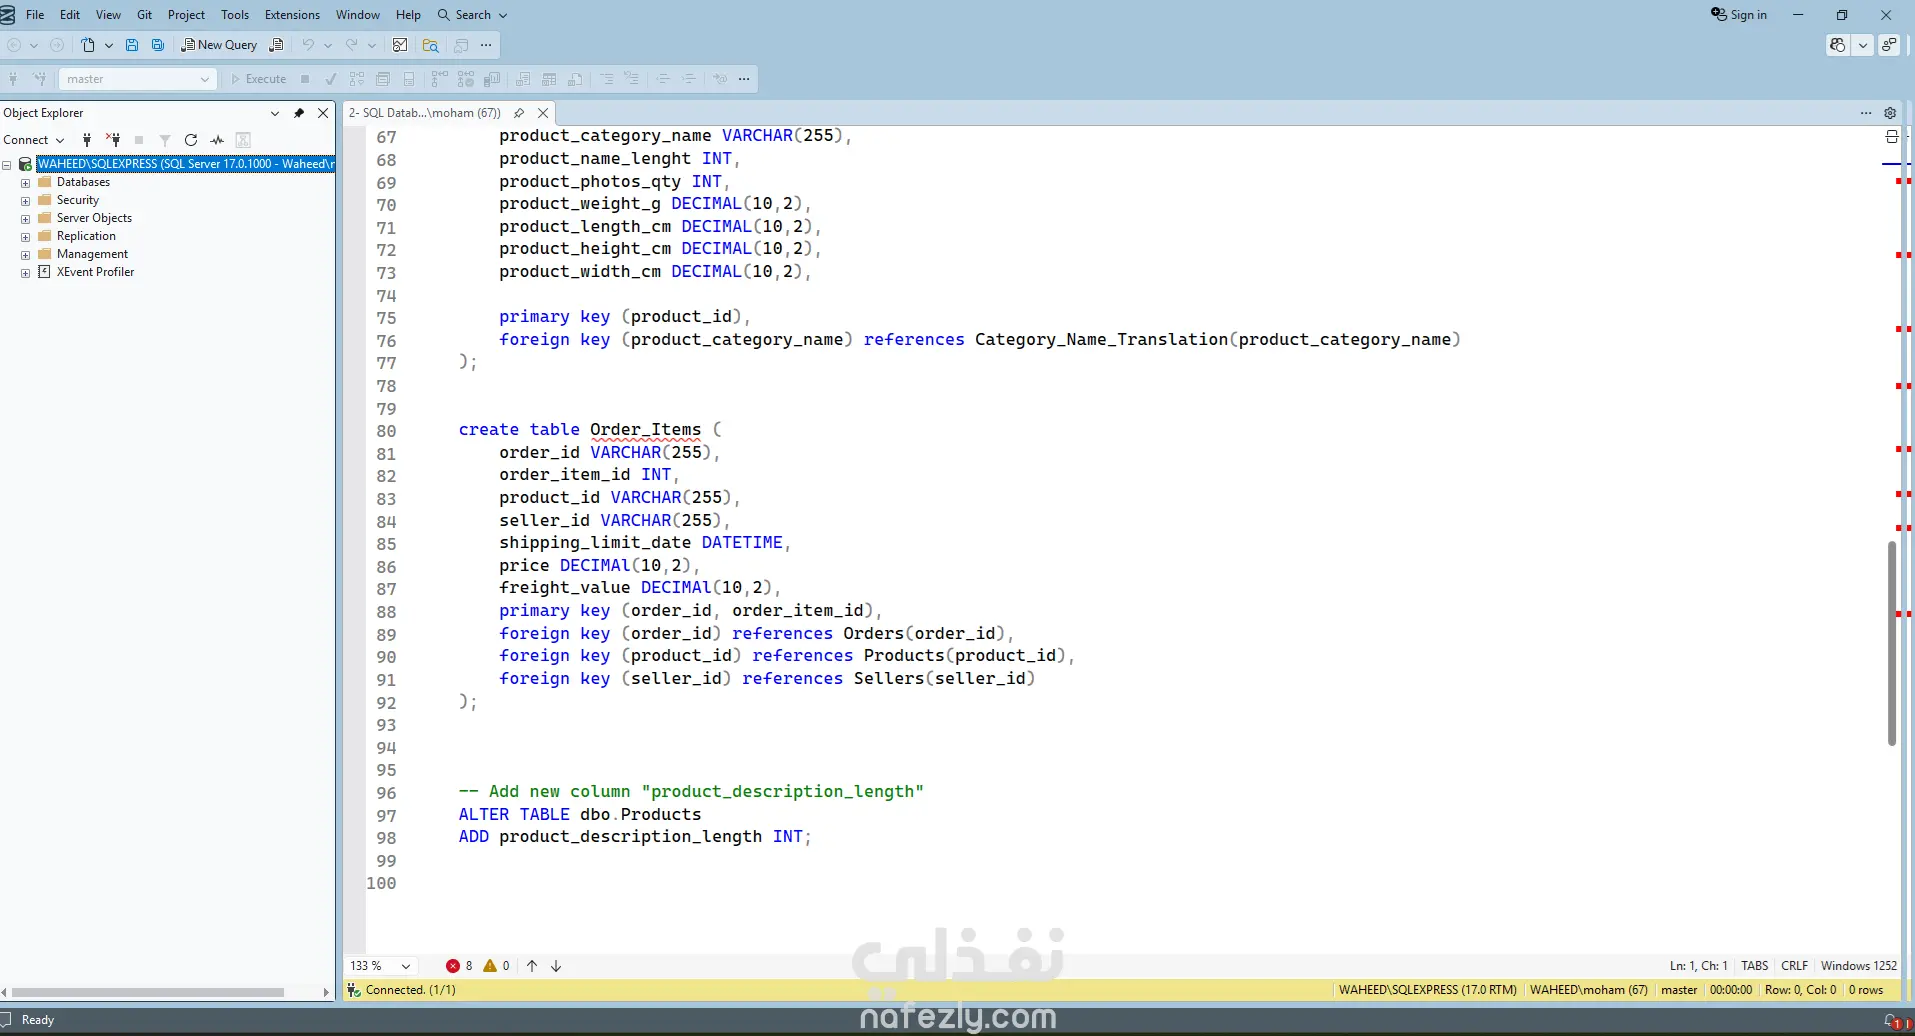
Task: Click the Save icon in toolbar
Action: point(132,45)
